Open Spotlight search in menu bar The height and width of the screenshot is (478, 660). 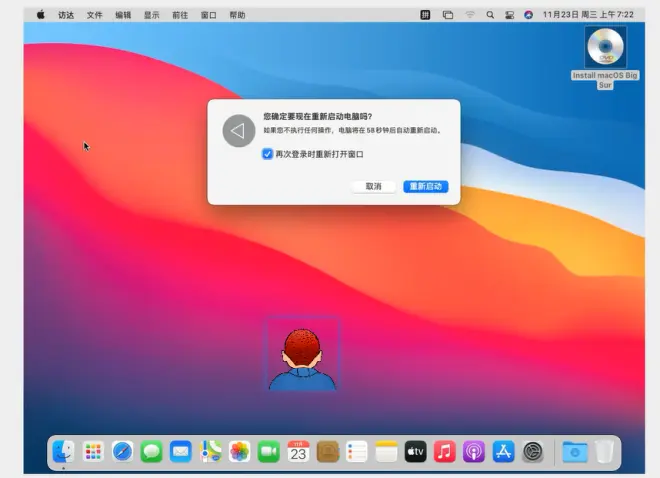[x=490, y=15]
